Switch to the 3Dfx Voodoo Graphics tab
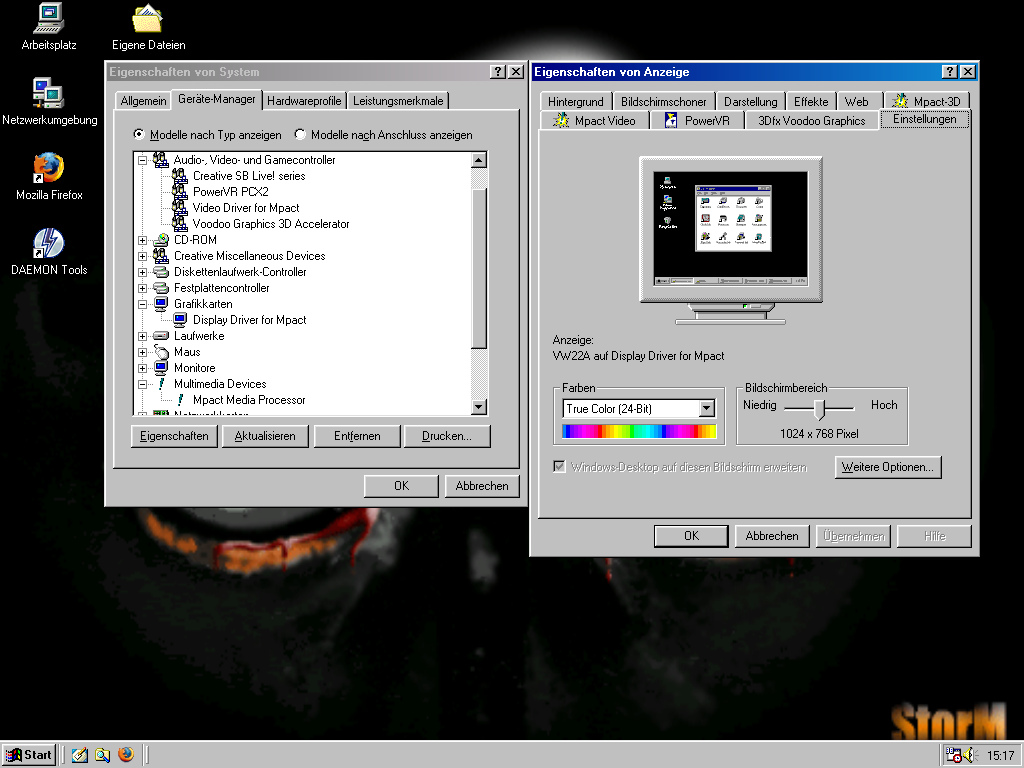This screenshot has height=768, width=1024. (811, 120)
